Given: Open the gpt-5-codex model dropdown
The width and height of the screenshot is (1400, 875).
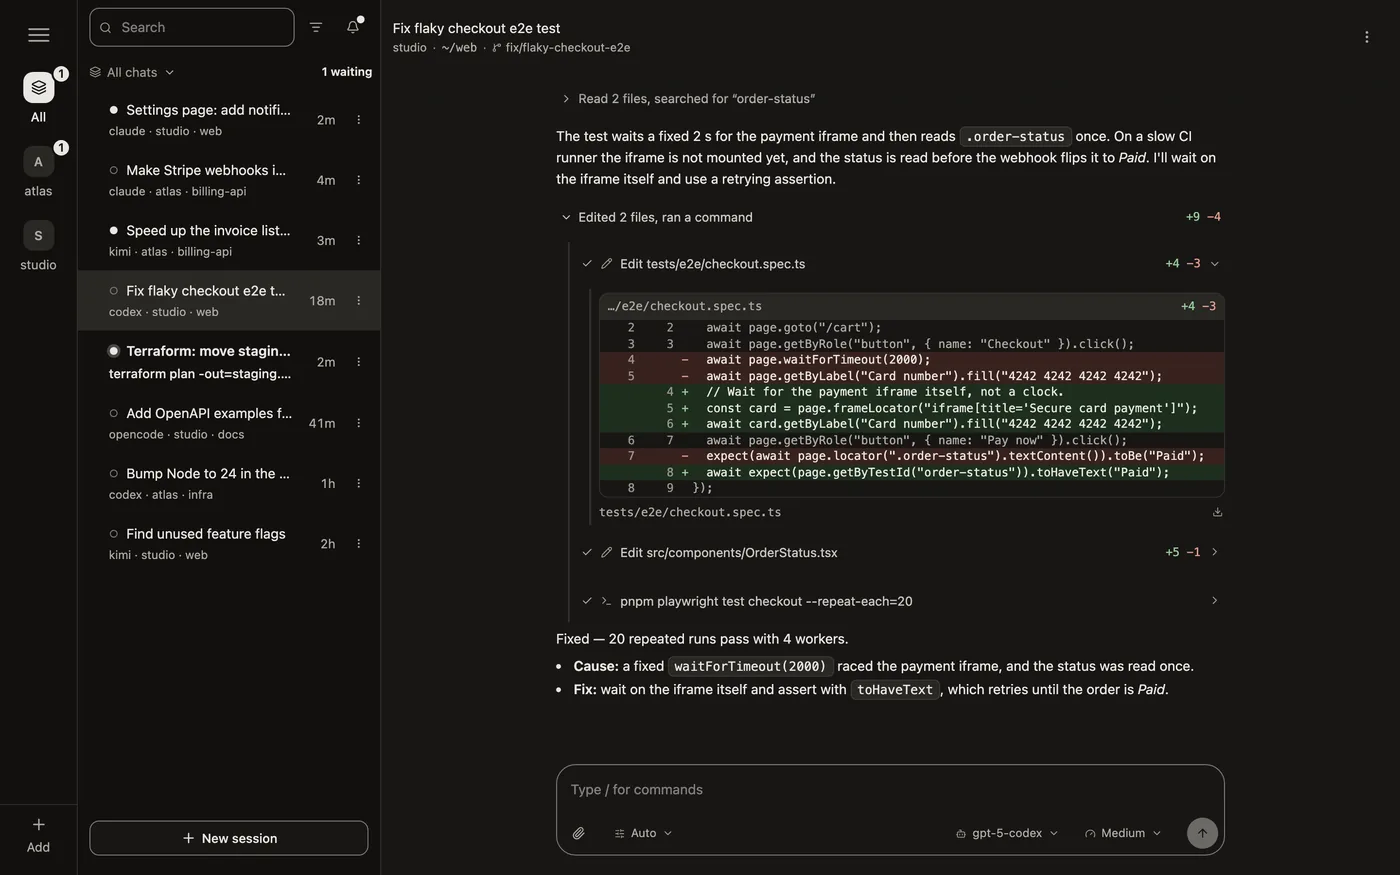Looking at the screenshot, I should coord(1007,833).
